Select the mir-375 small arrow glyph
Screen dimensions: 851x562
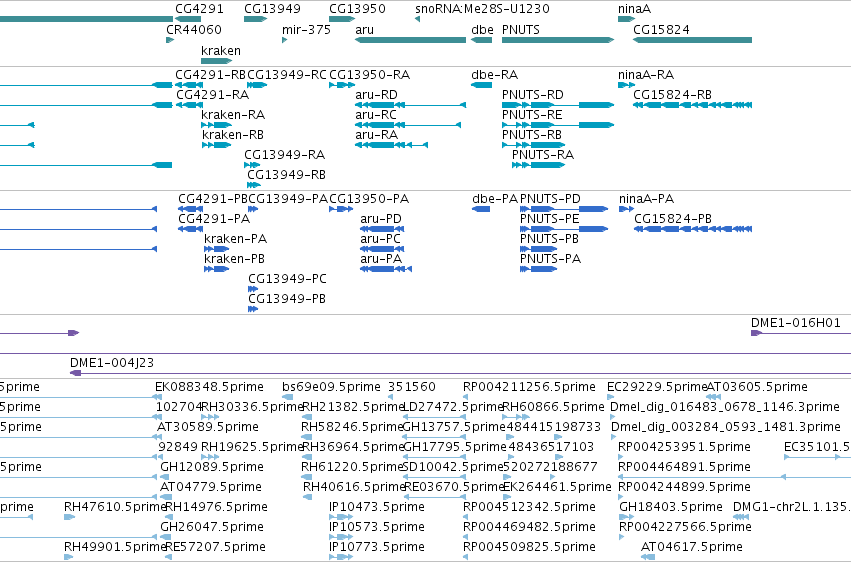[284, 40]
